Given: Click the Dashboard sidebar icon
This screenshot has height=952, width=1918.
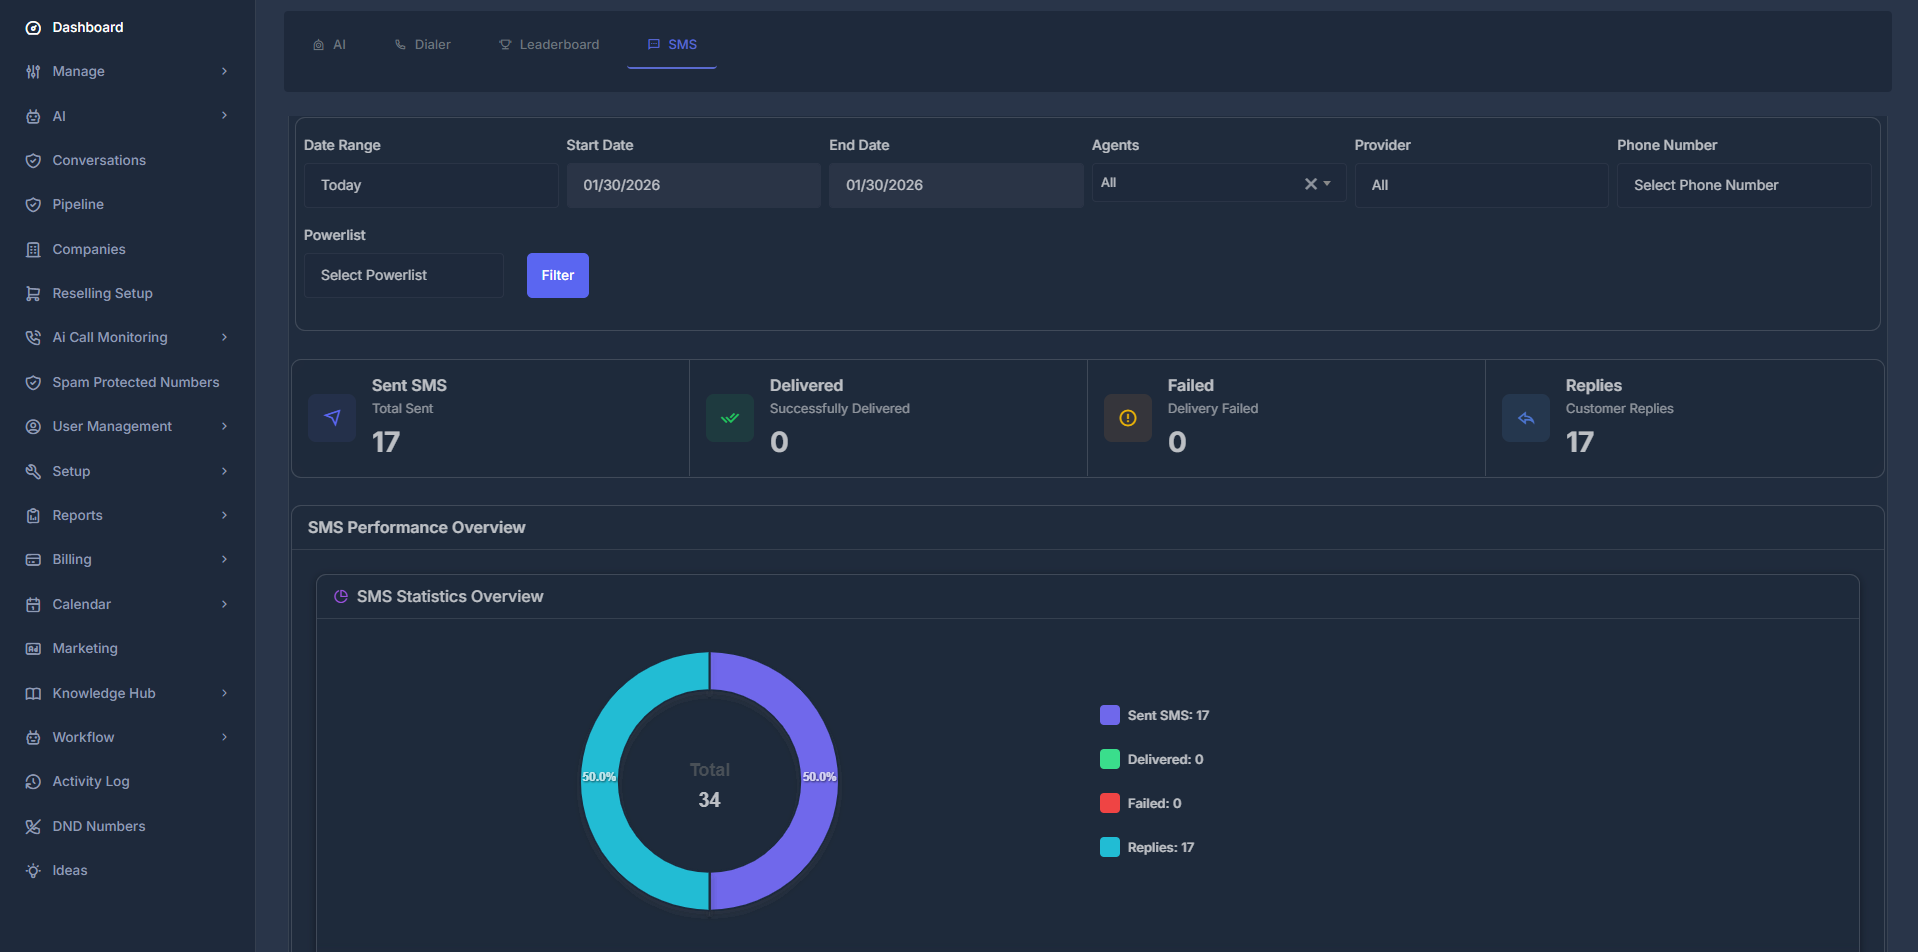Looking at the screenshot, I should pos(33,28).
